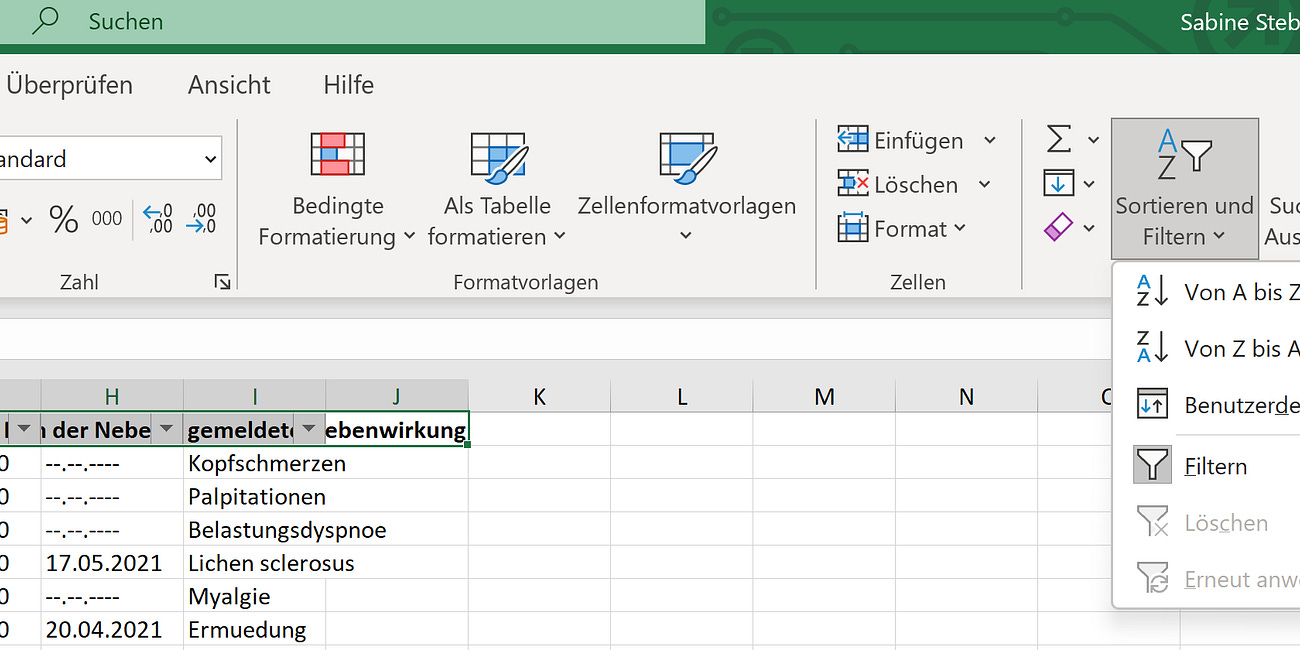Image resolution: width=1300 pixels, height=650 pixels.
Task: Open filter dropdown in column I header
Action: coord(309,429)
